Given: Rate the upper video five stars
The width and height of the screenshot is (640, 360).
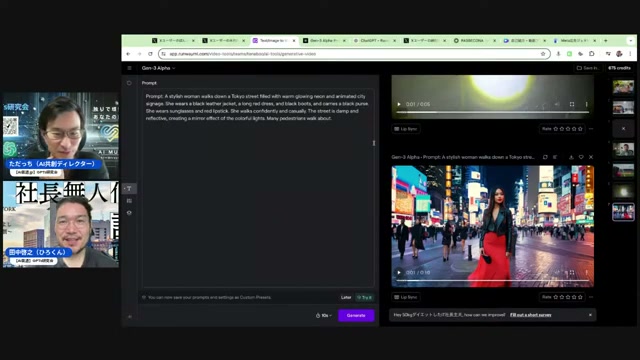Looking at the screenshot, I should [x=580, y=129].
